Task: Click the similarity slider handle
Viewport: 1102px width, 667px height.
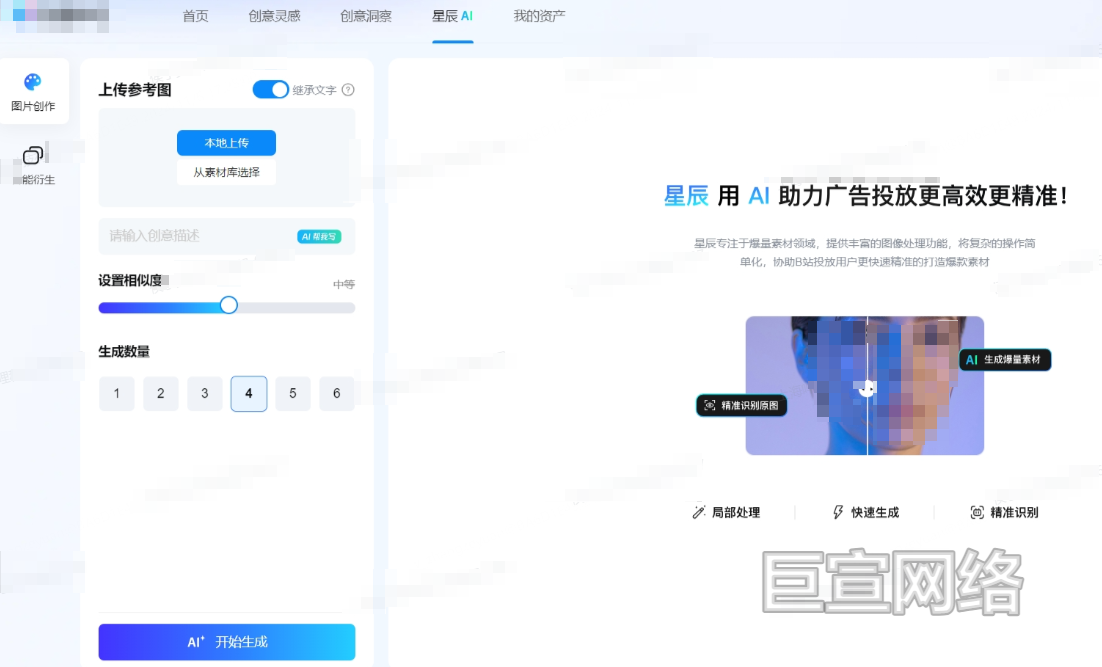Action: point(228,305)
